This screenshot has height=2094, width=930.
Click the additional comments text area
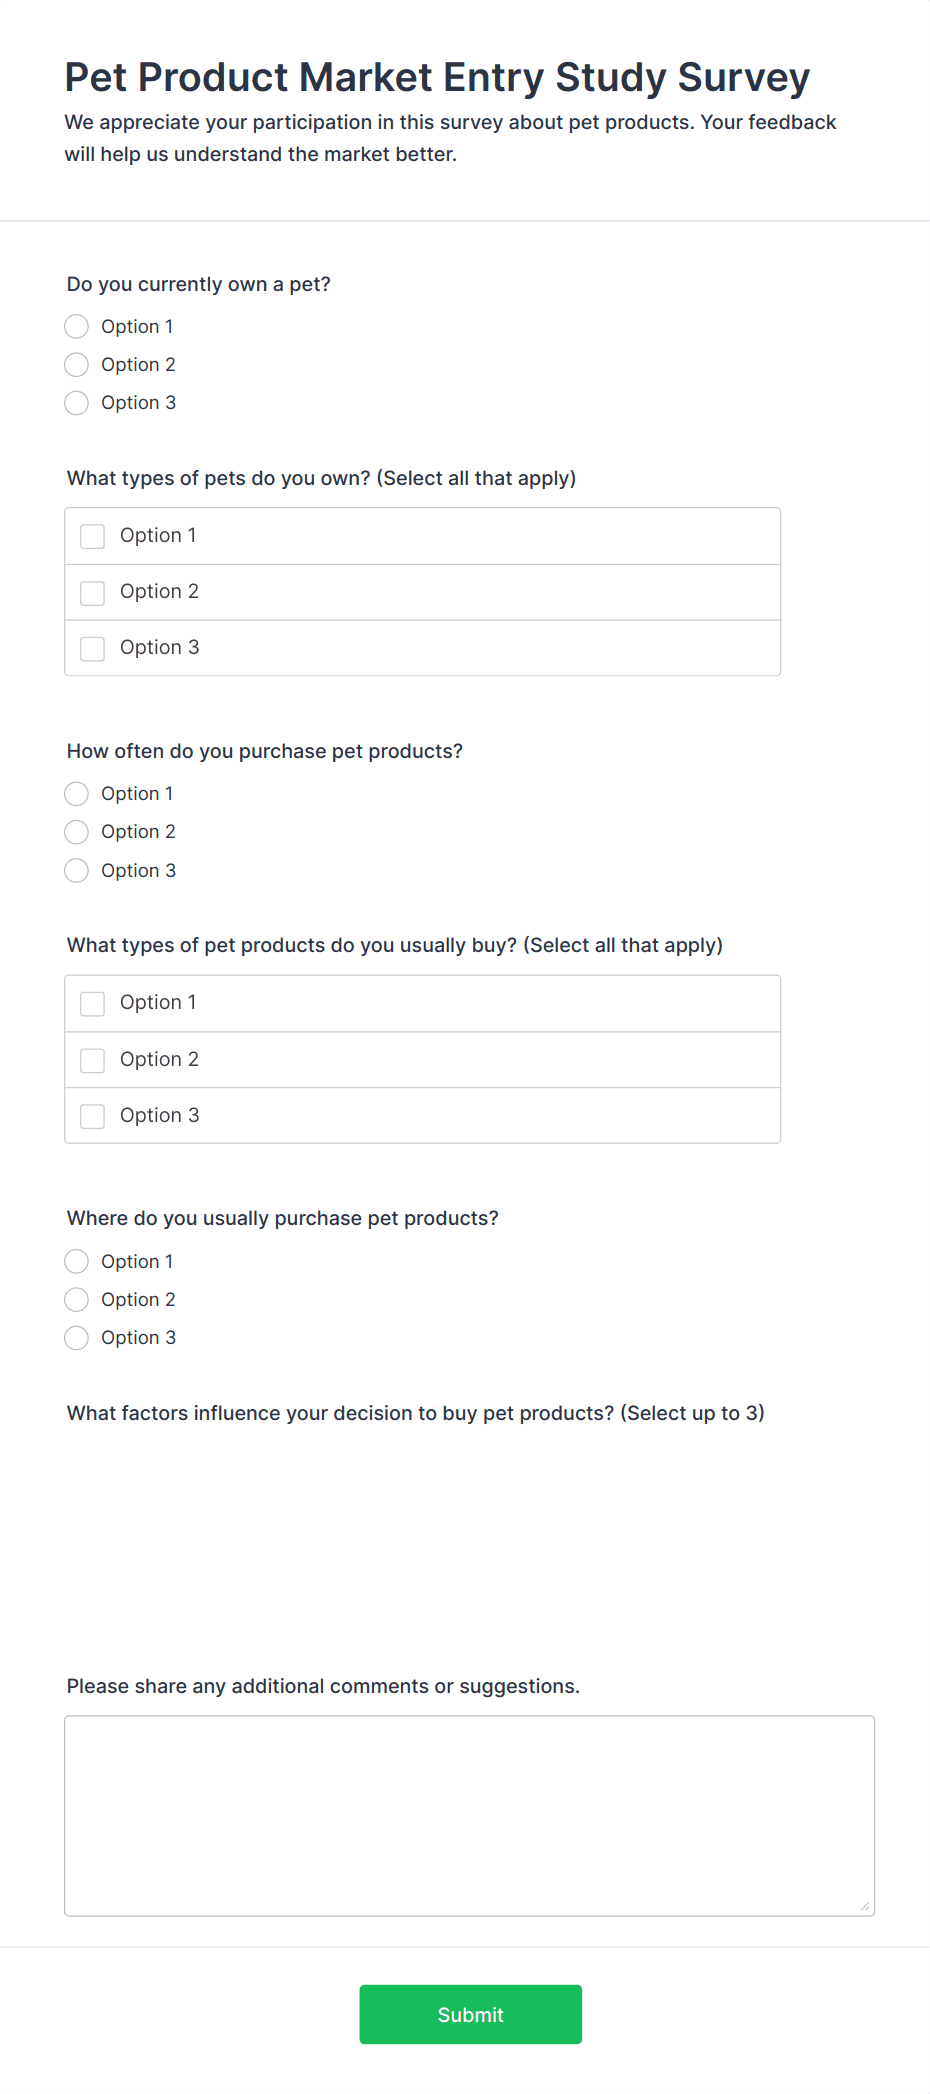(x=469, y=1815)
